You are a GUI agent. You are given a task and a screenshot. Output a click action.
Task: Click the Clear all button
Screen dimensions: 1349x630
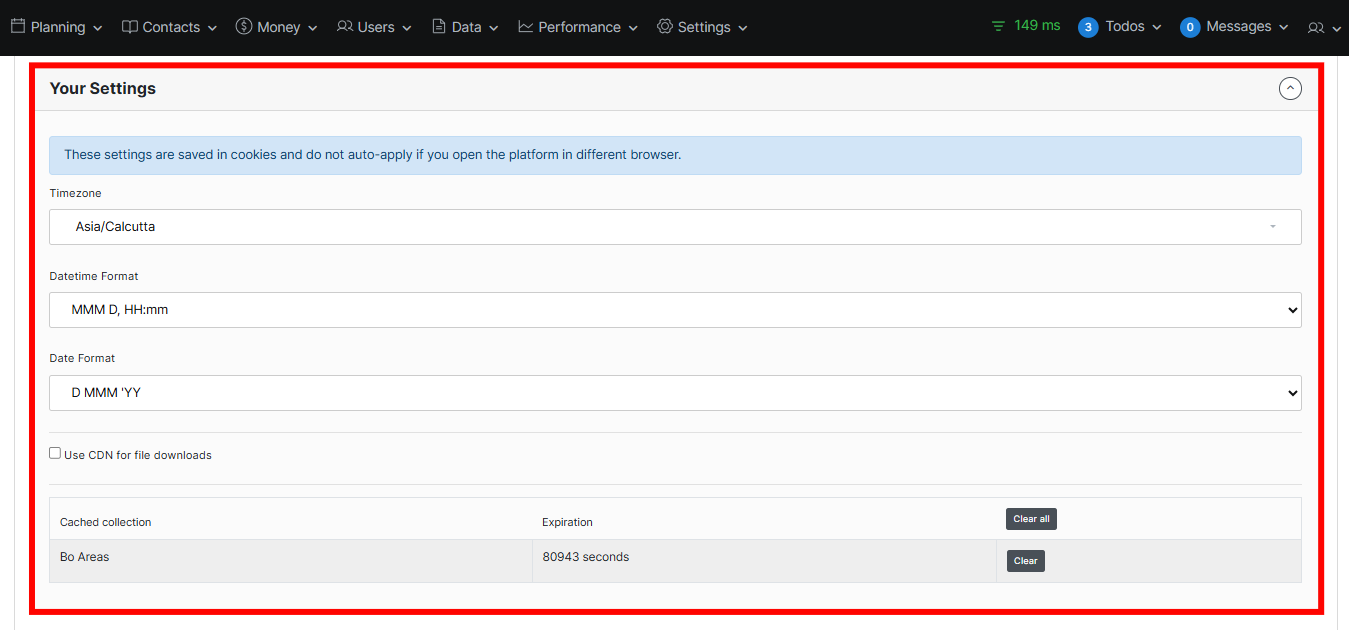[1031, 519]
